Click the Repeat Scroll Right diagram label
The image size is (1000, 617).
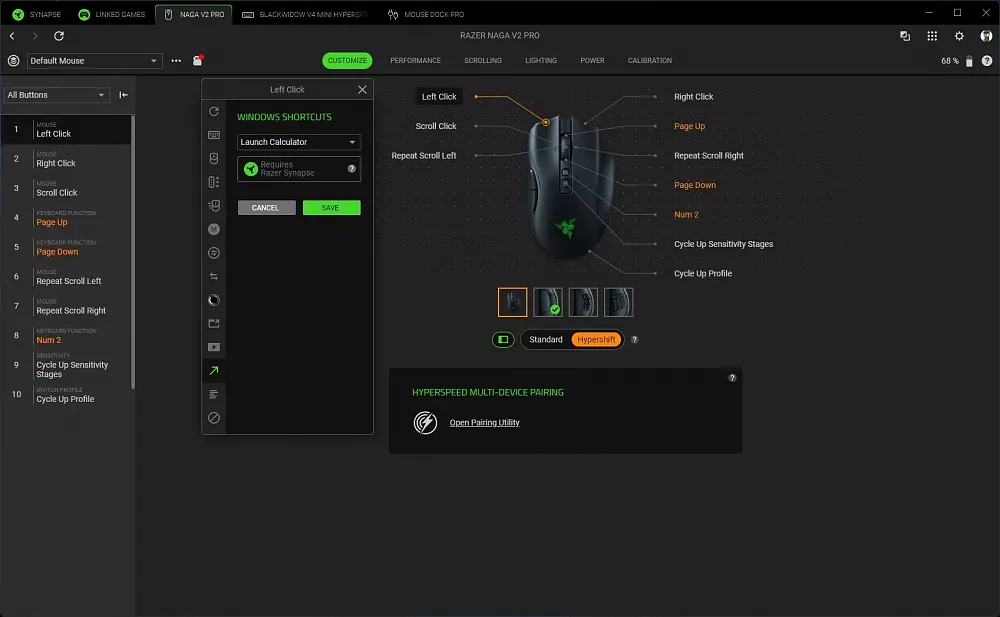[709, 156]
